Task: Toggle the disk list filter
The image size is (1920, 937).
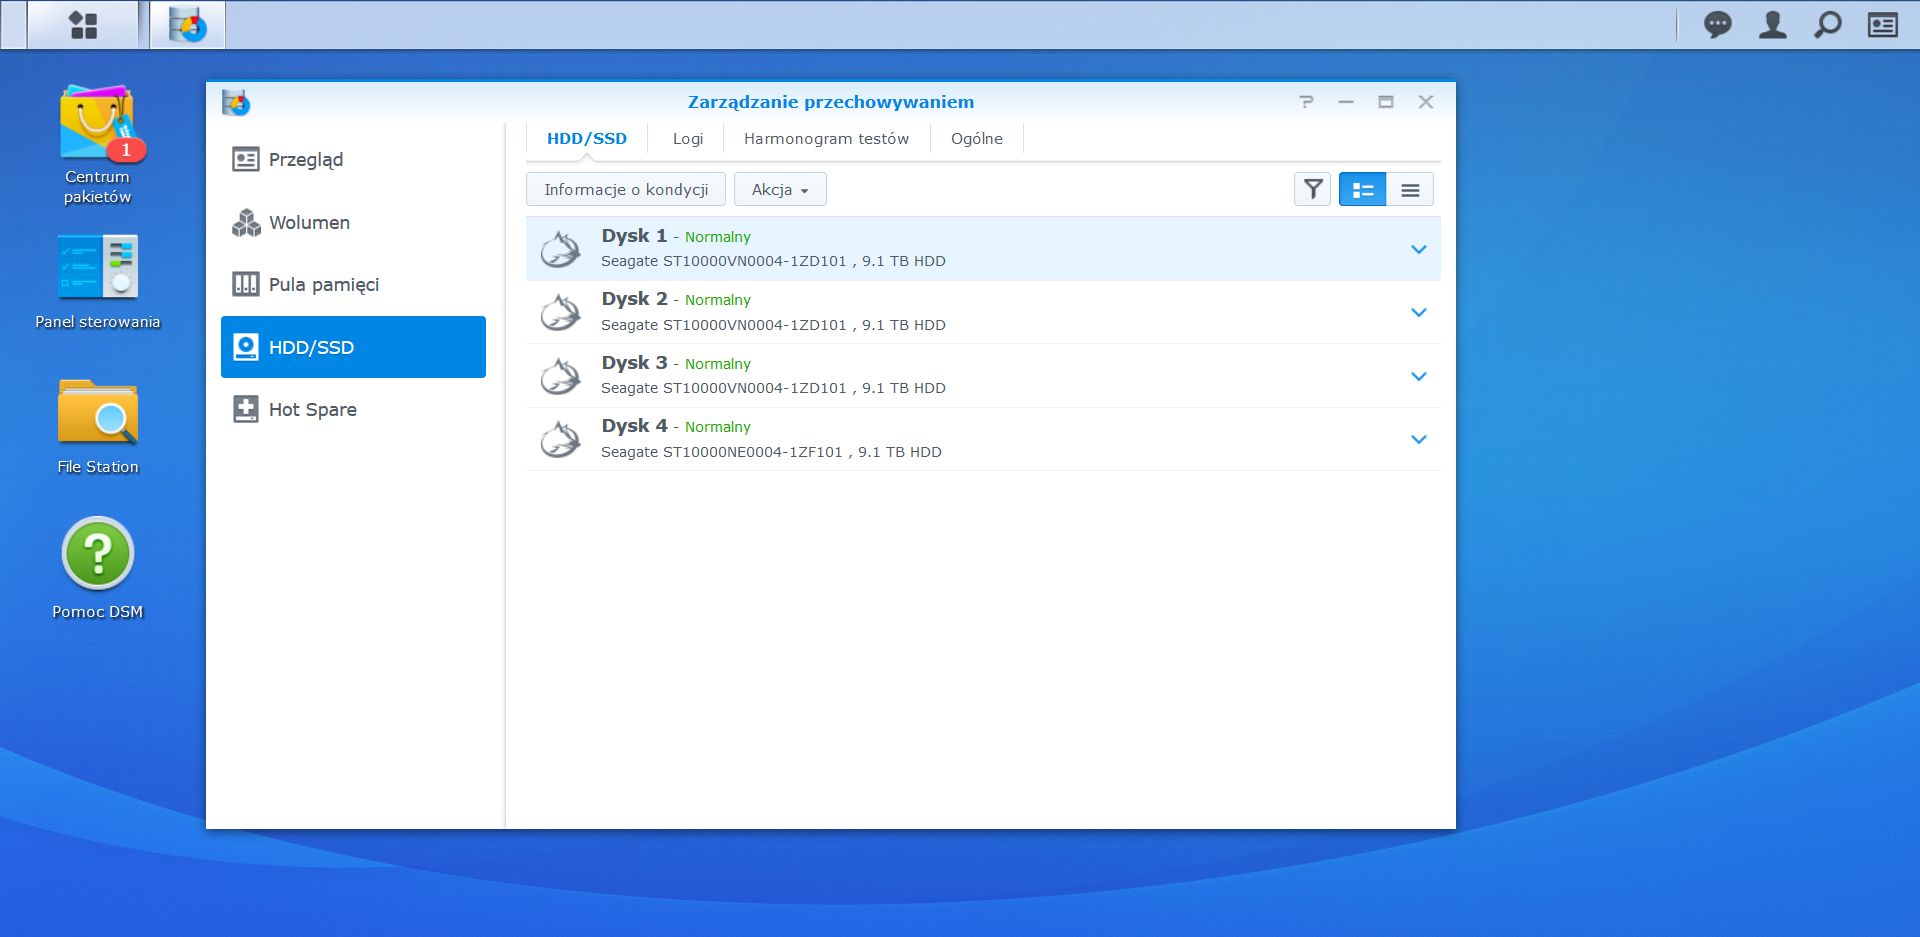Action: [x=1312, y=188]
